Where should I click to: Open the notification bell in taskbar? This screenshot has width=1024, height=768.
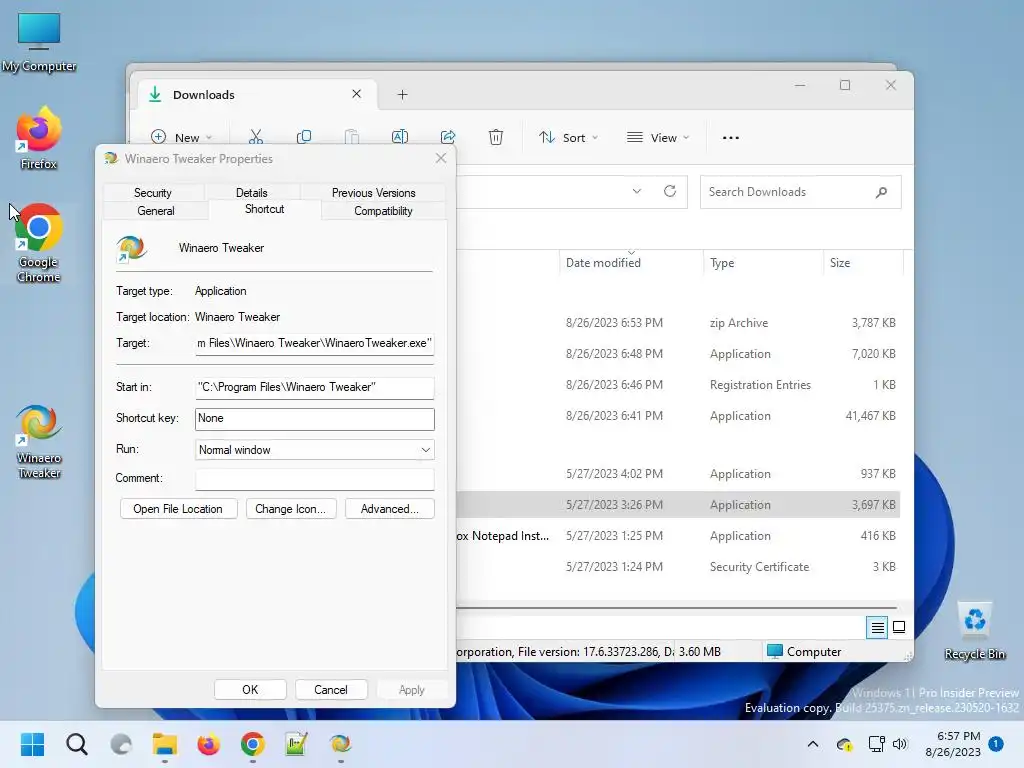996,744
